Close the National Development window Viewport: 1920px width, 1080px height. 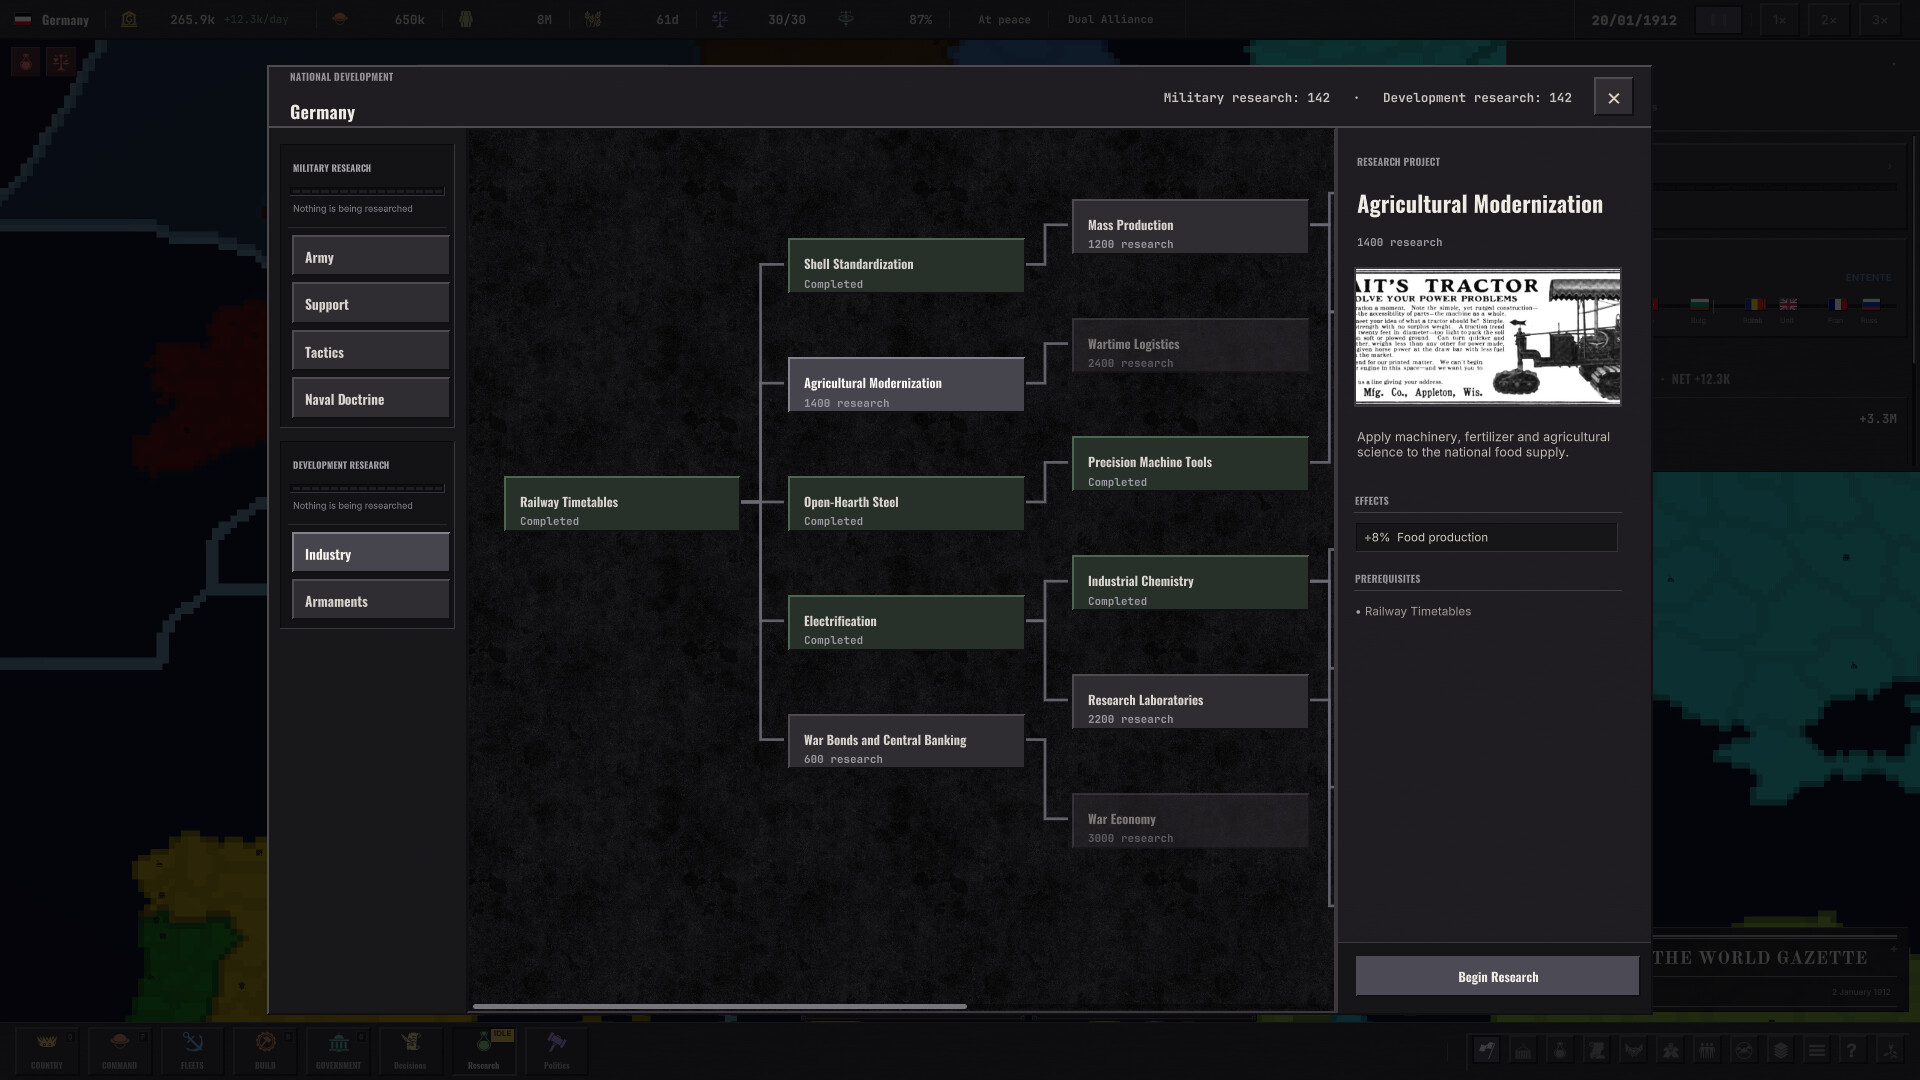tap(1613, 97)
